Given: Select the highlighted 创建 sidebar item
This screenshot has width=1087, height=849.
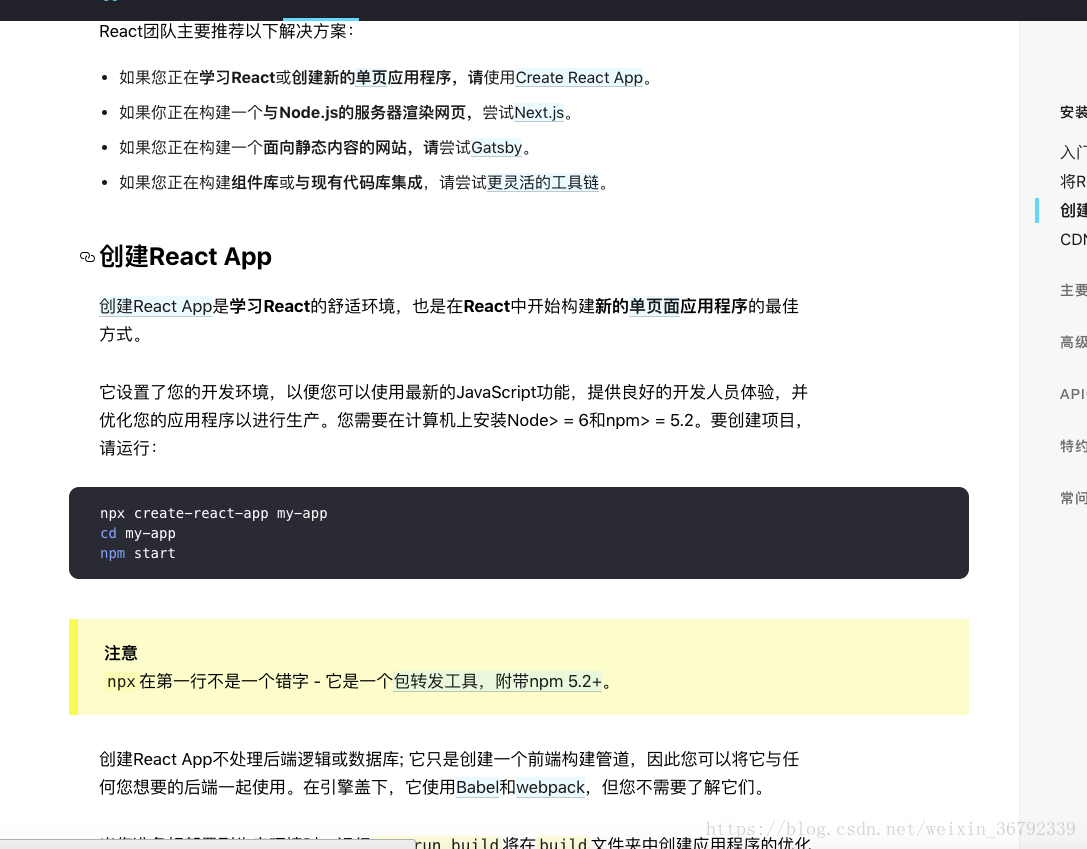Looking at the screenshot, I should pos(1073,211).
